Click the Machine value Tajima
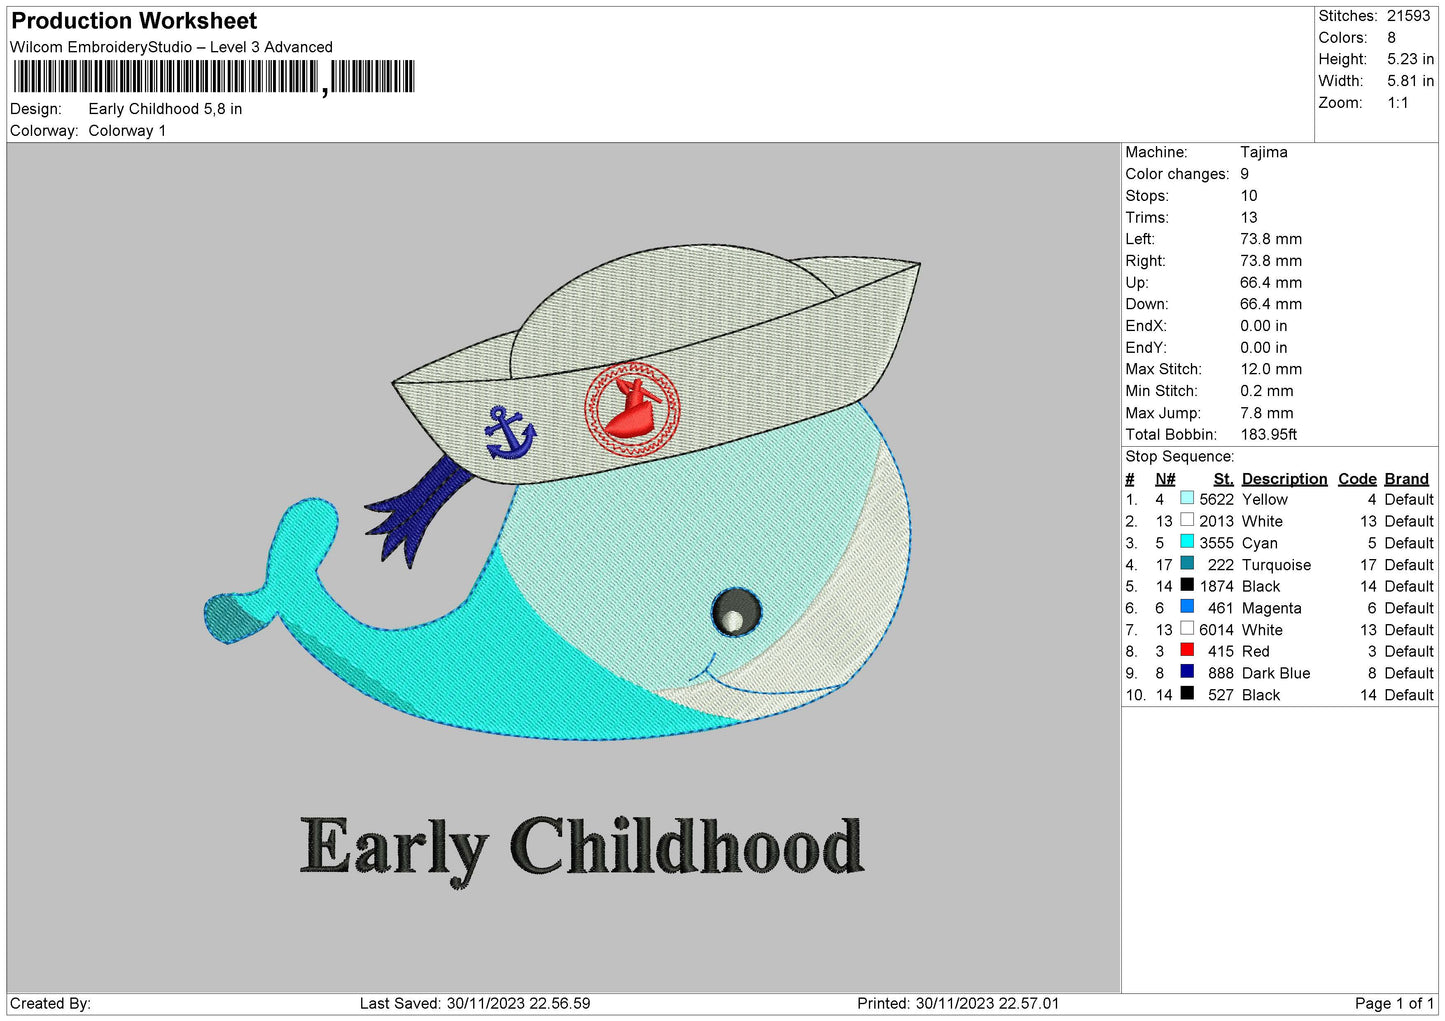 [x=1263, y=152]
